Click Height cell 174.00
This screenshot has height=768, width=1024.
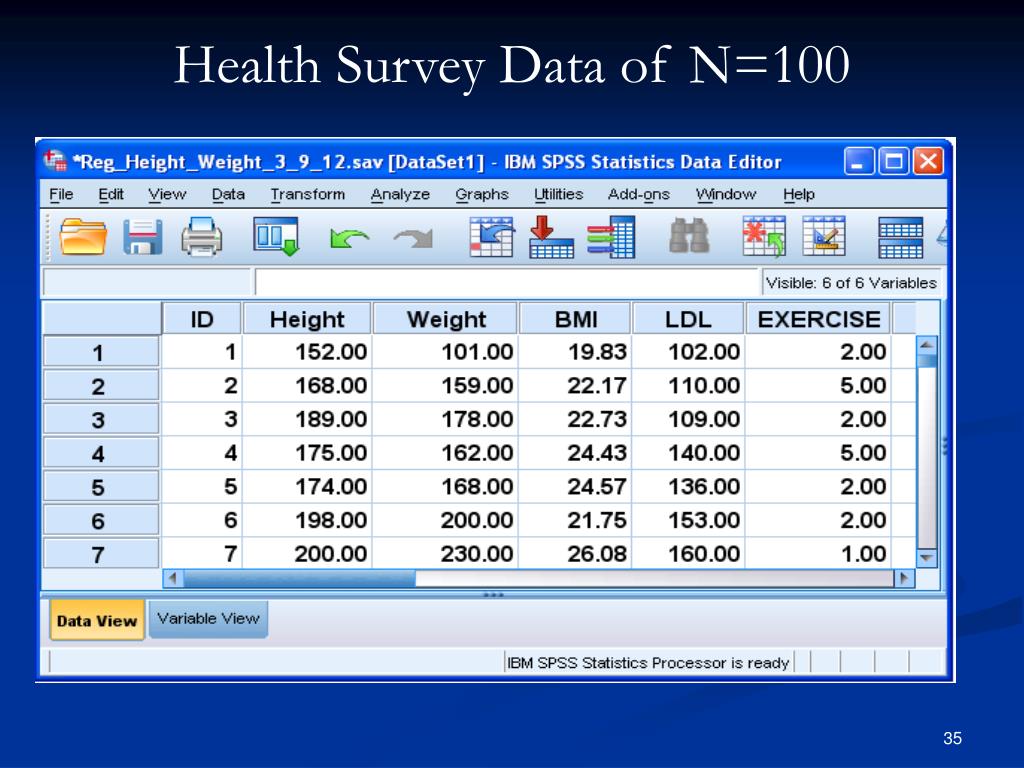point(306,487)
